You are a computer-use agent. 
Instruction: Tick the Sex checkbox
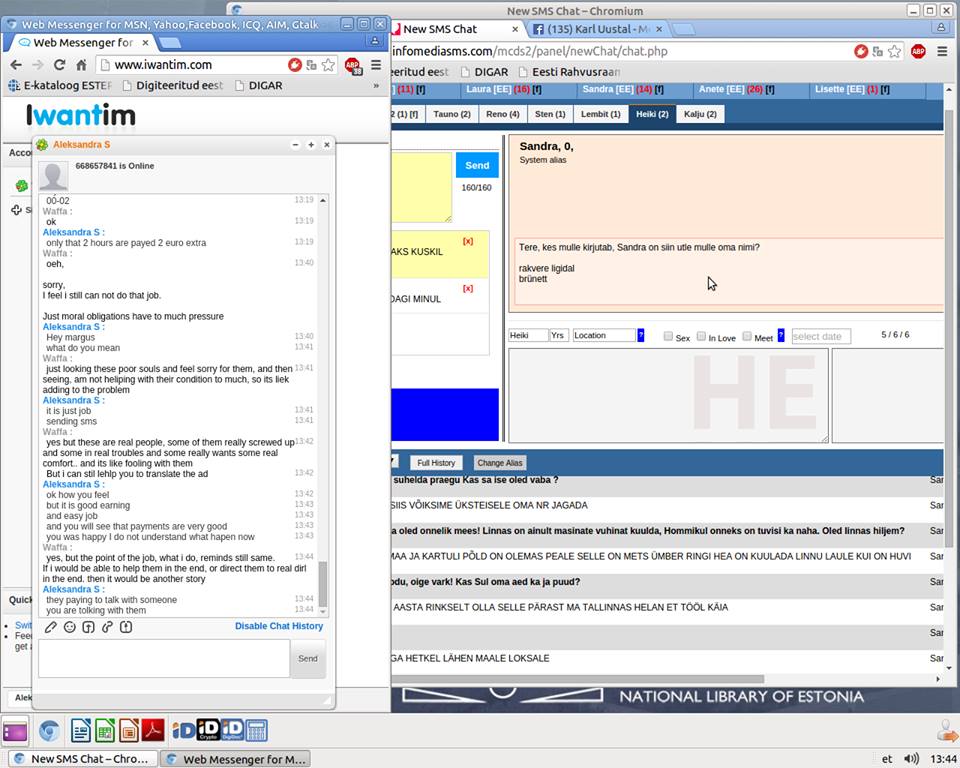pos(669,336)
